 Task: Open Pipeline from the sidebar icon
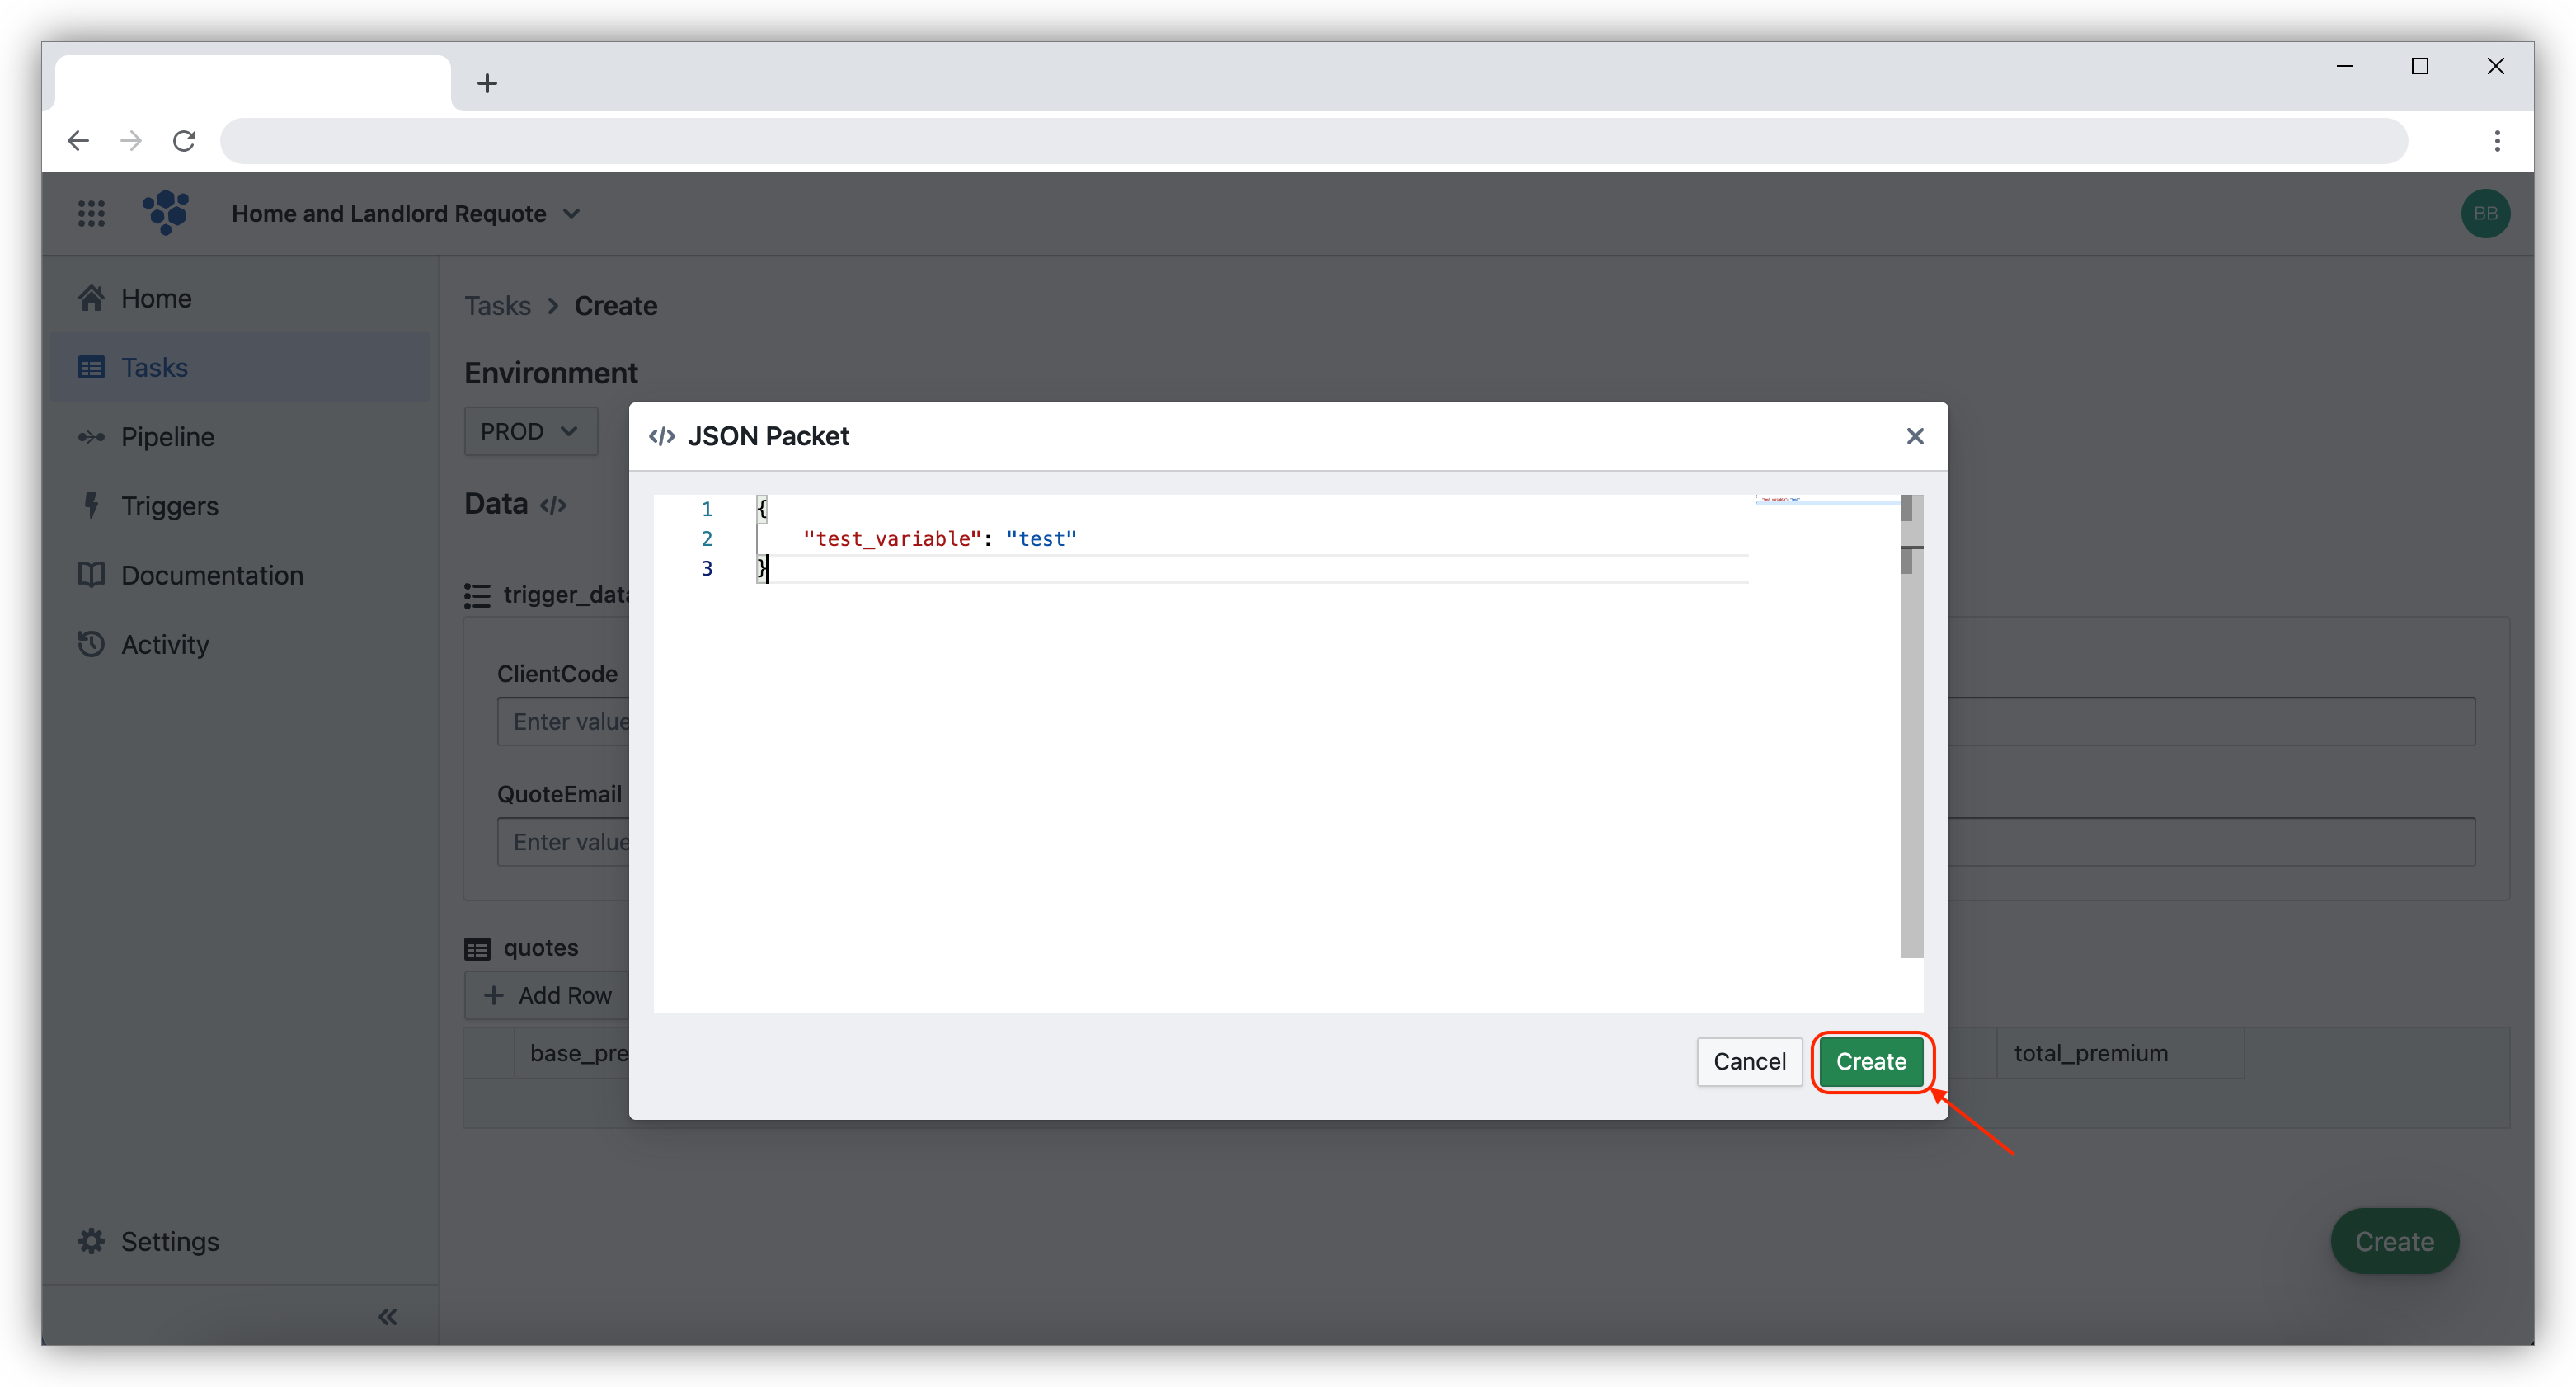(x=92, y=436)
